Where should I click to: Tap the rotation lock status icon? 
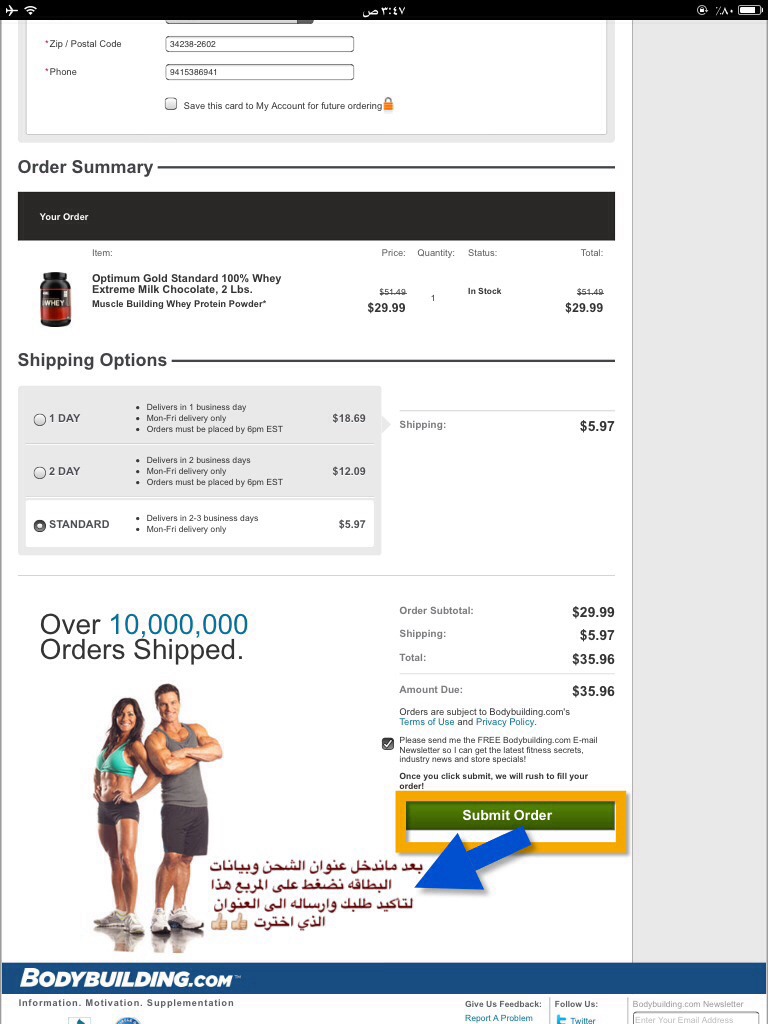(702, 10)
